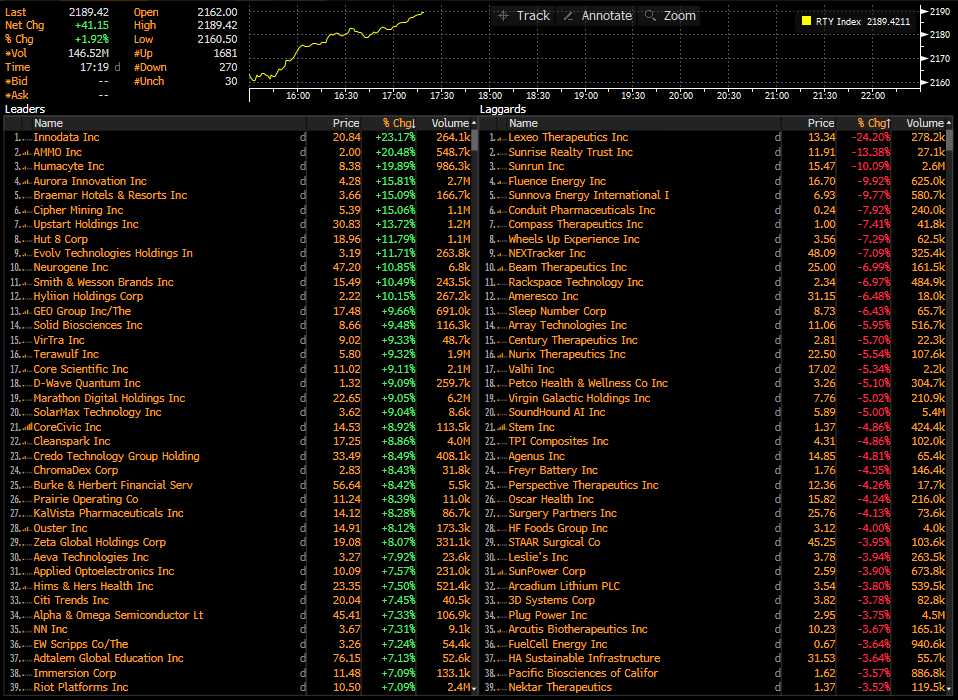Click the Laggards Price column header

(821, 123)
